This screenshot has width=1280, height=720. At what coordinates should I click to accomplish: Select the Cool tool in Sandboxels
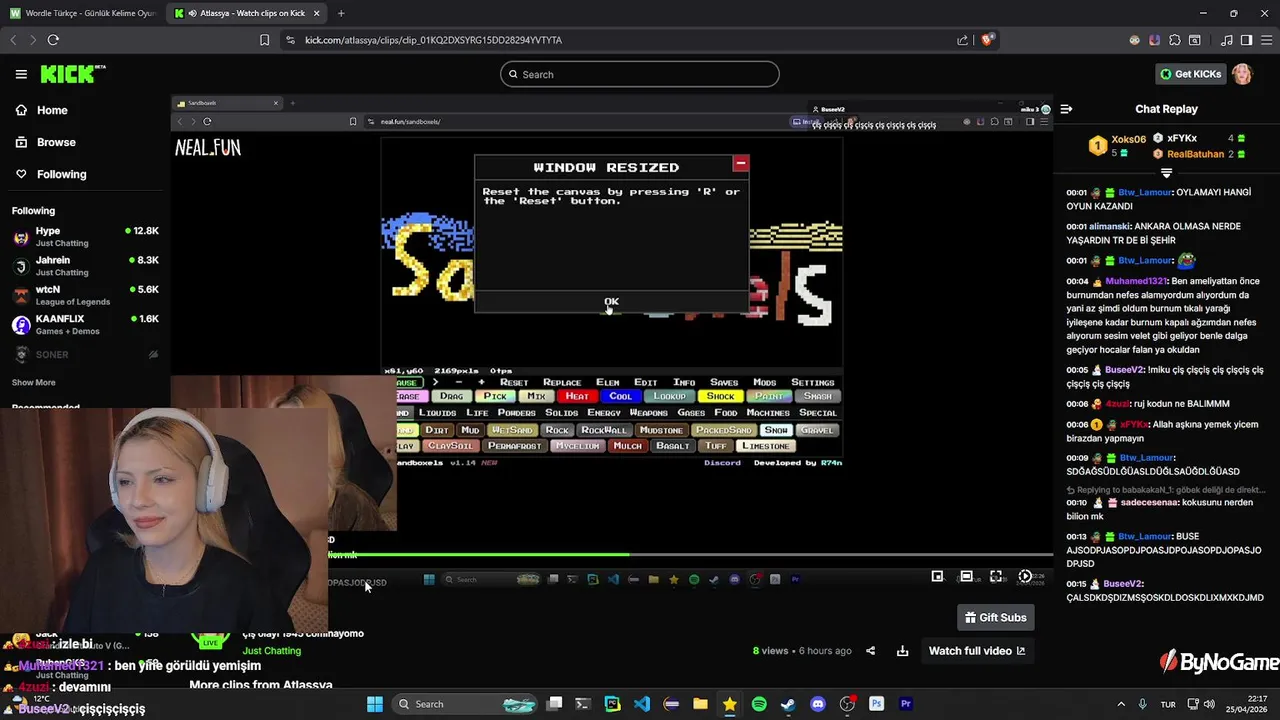(x=621, y=396)
